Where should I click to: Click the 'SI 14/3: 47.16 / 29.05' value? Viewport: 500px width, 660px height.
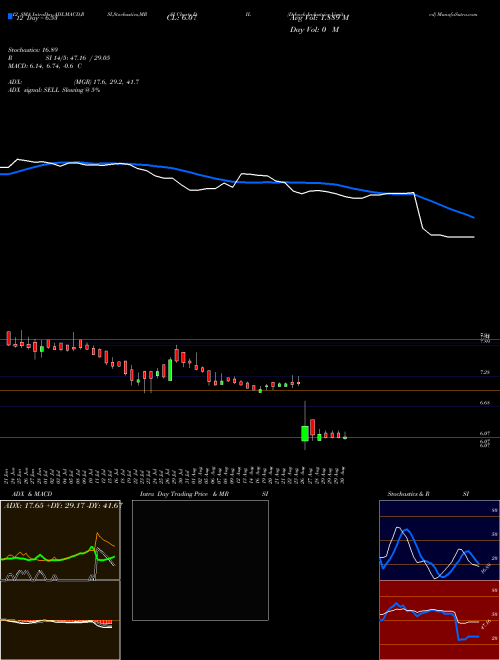78,58
